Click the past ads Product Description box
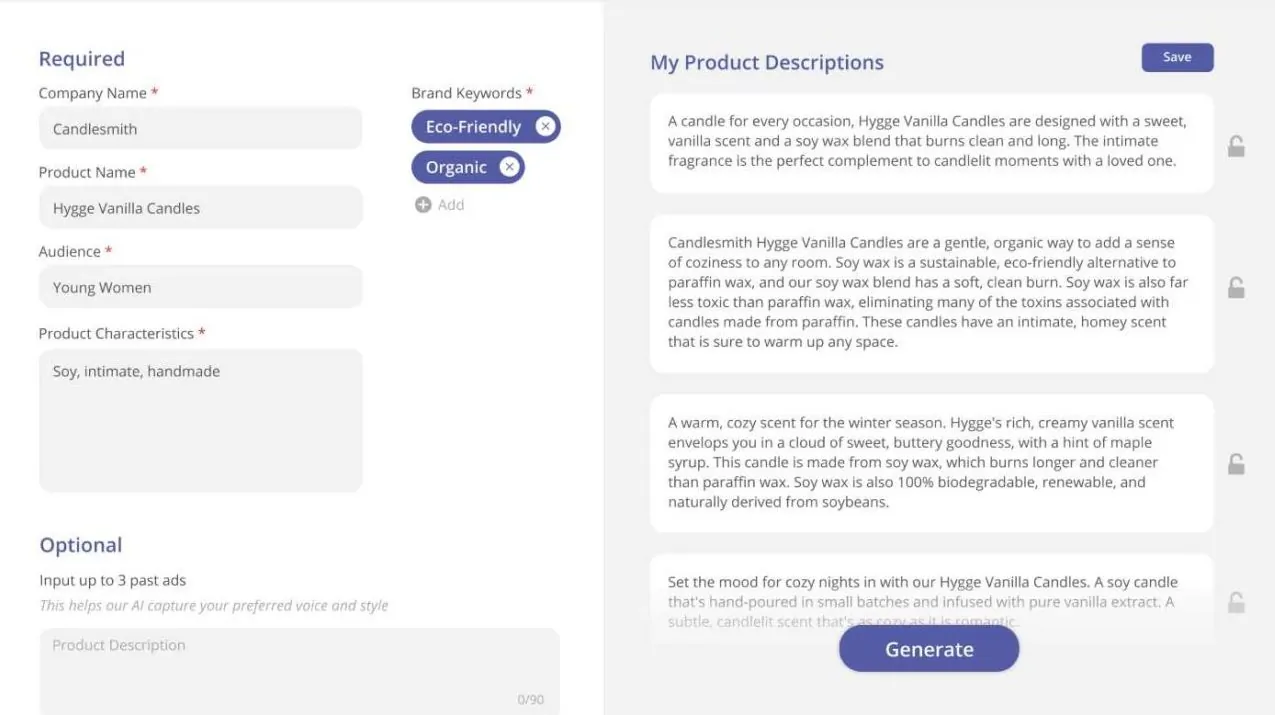 pos(299,668)
